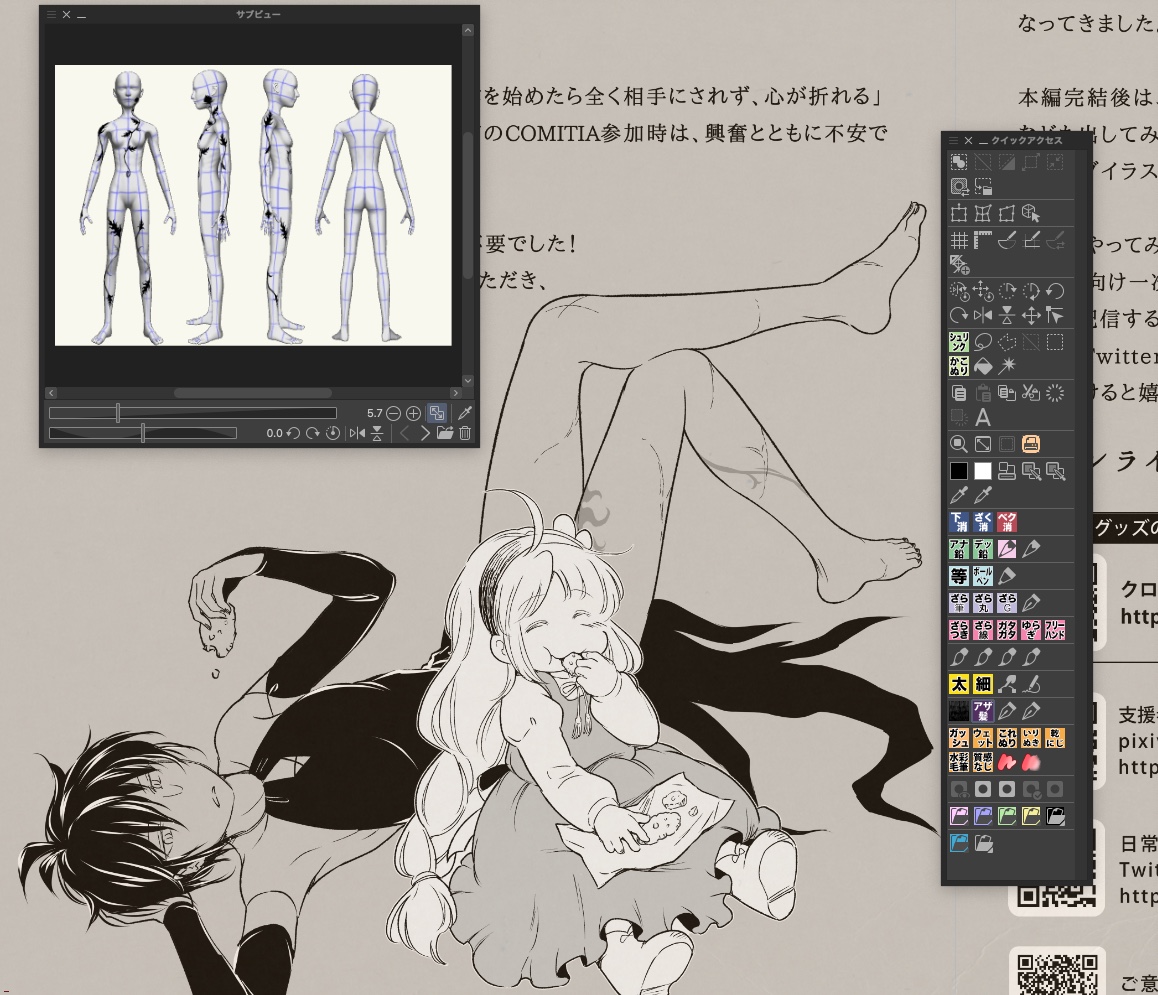Click the blue folder icon
This screenshot has height=995, width=1158.
(x=959, y=843)
